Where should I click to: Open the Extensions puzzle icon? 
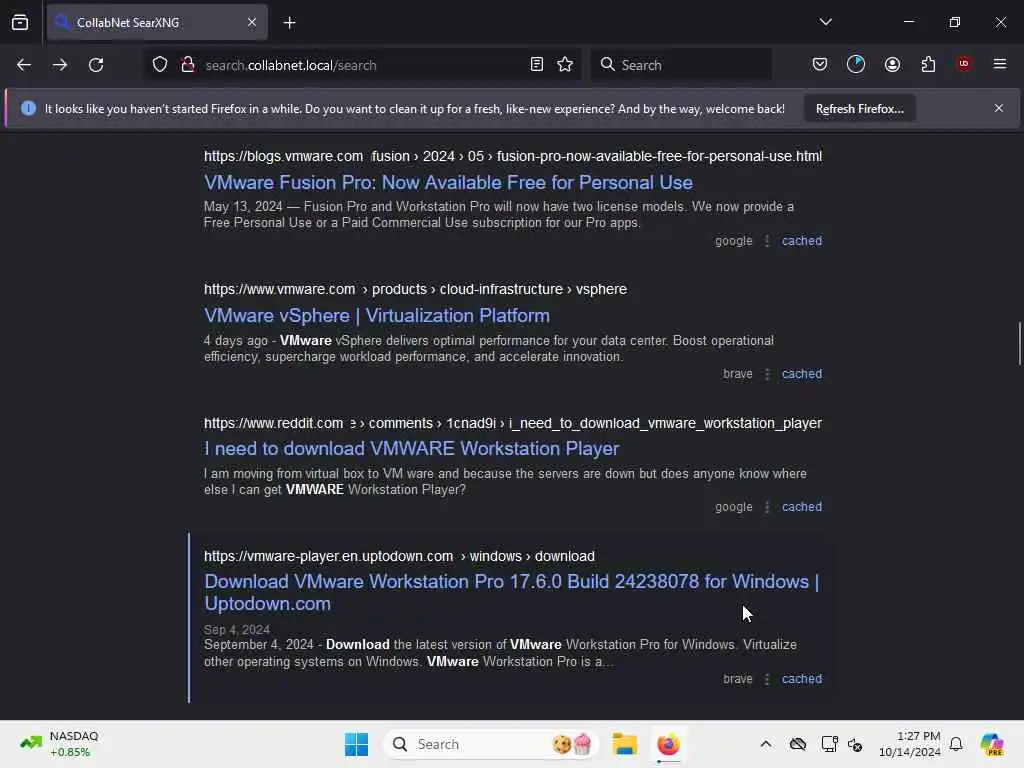(x=928, y=64)
